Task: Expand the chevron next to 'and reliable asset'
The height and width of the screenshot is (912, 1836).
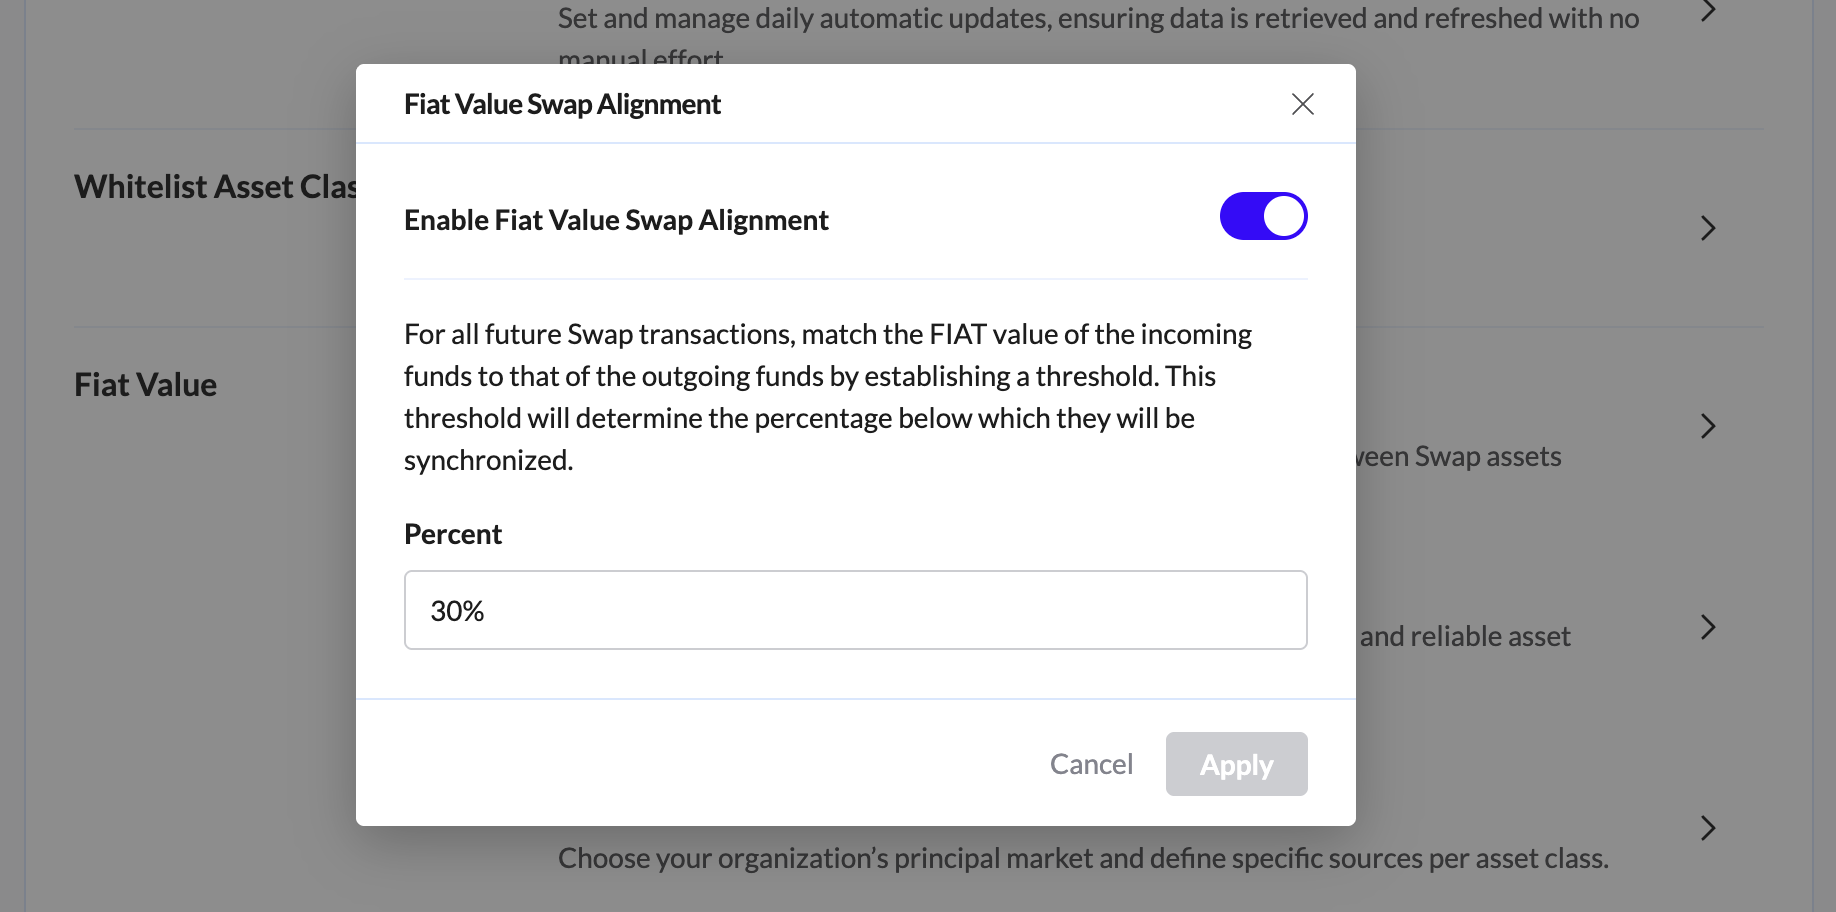Action: 1708,627
